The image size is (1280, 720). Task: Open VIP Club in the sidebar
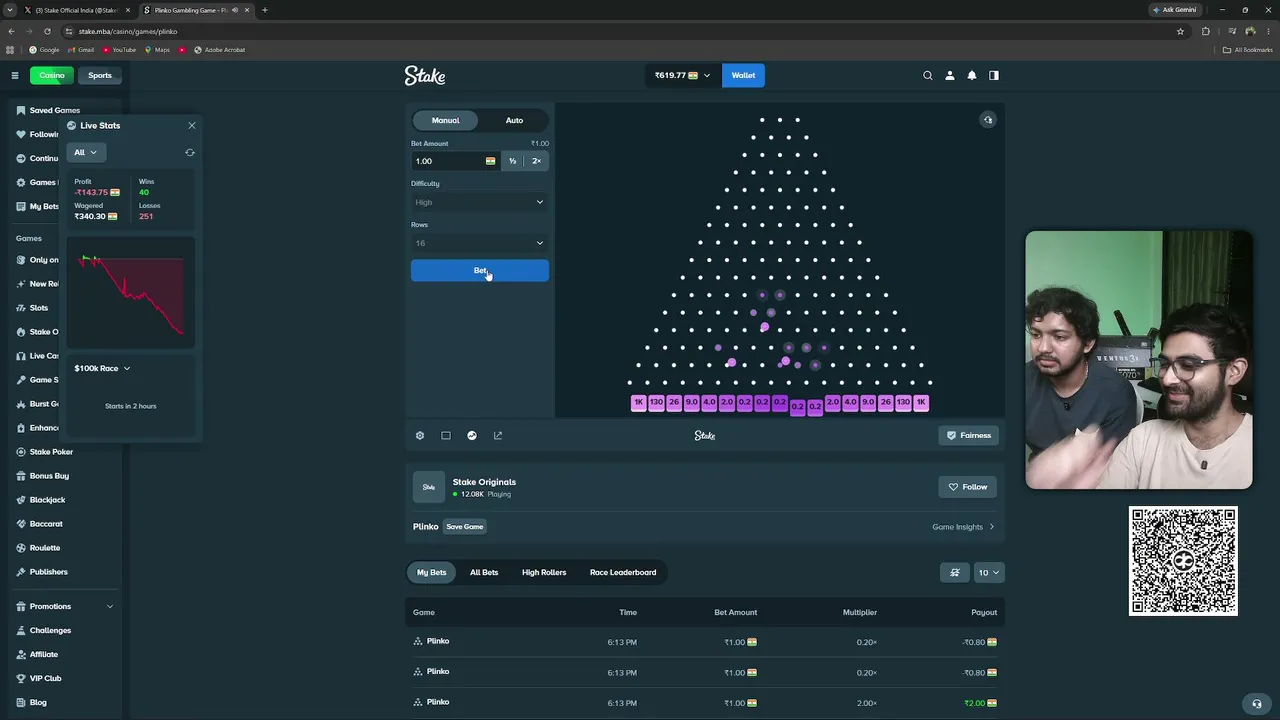[45, 678]
